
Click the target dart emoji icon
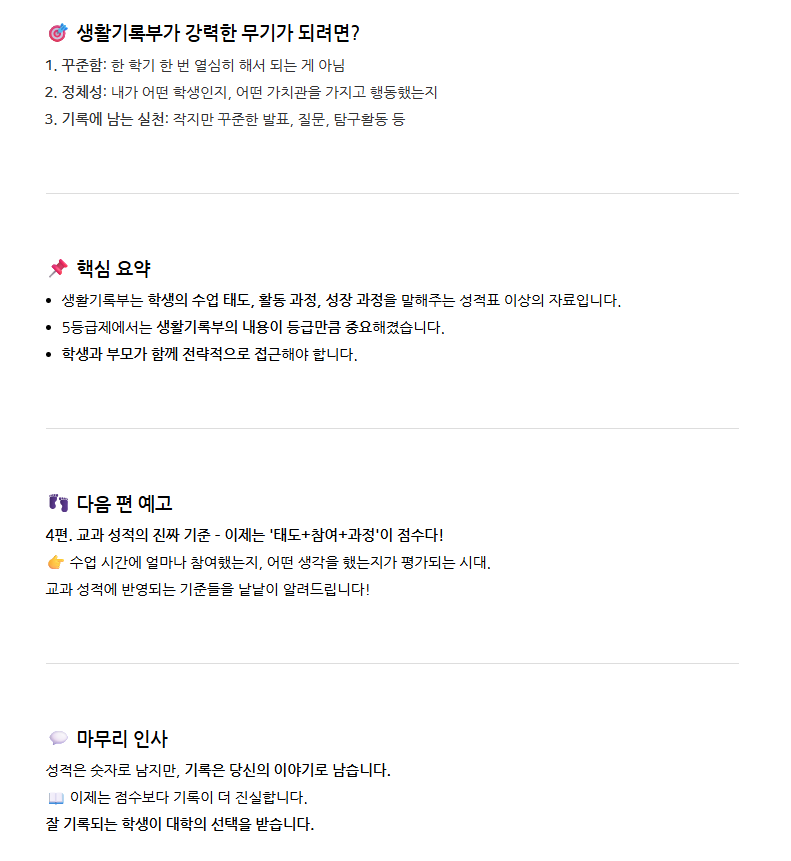tap(58, 33)
